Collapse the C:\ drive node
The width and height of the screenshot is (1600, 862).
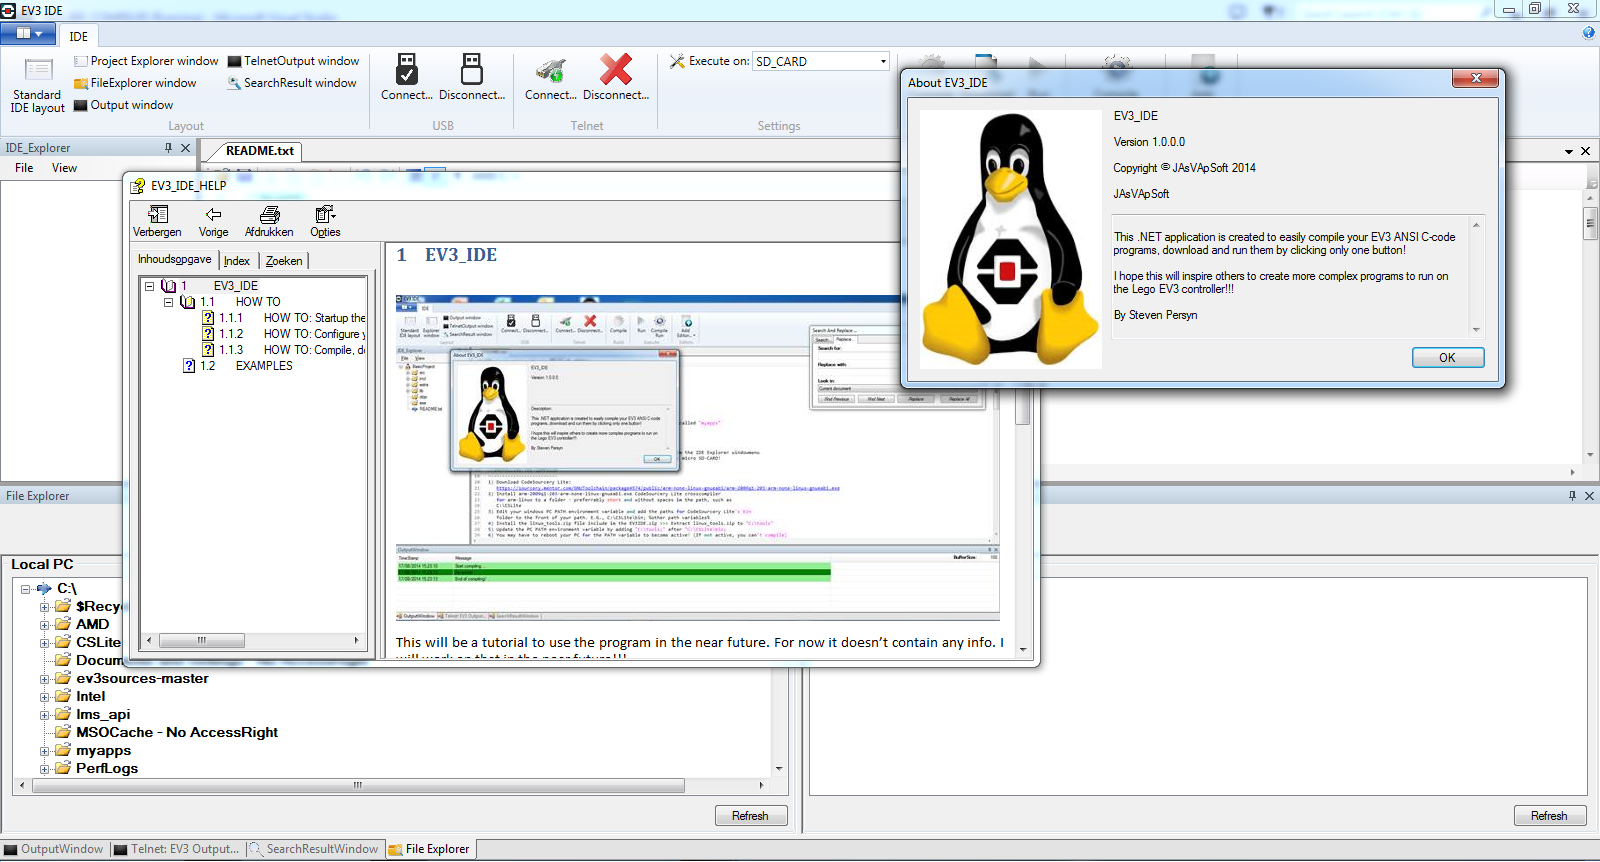26,589
